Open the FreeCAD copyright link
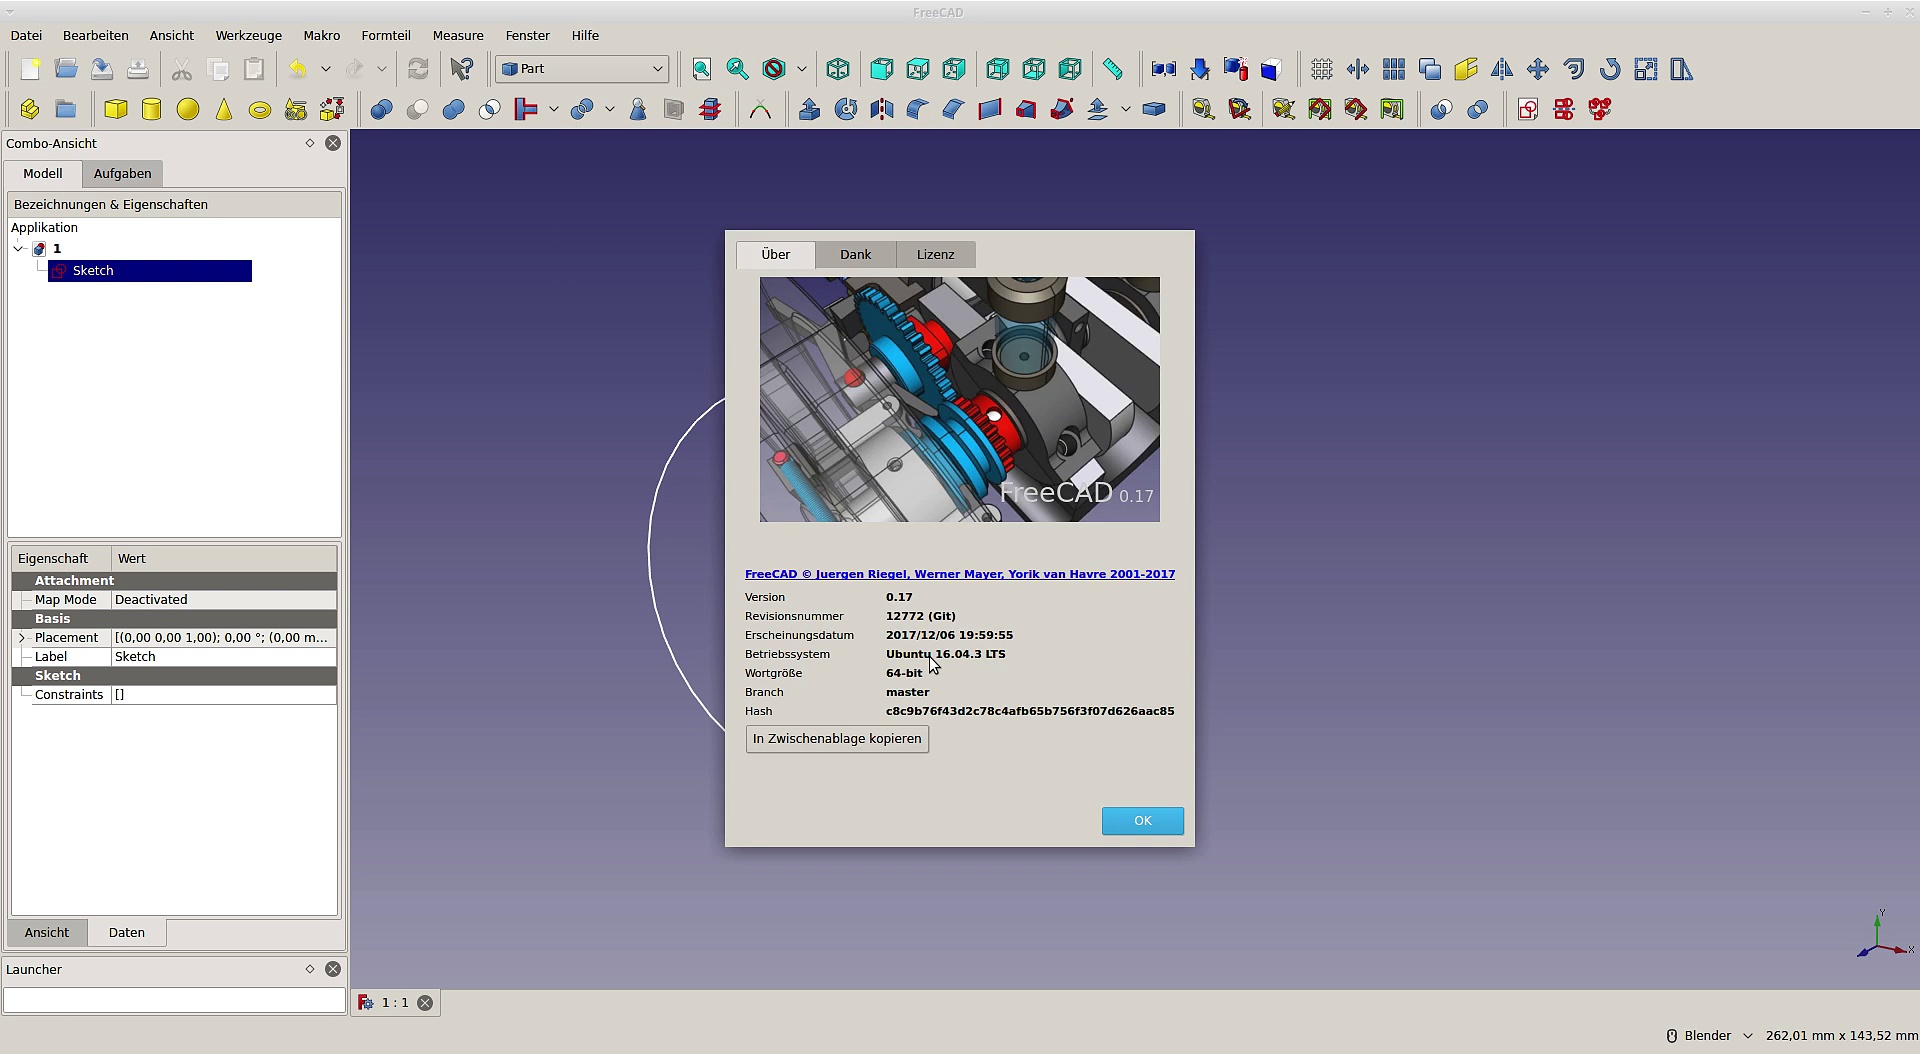This screenshot has width=1920, height=1054. pyautogui.click(x=960, y=574)
